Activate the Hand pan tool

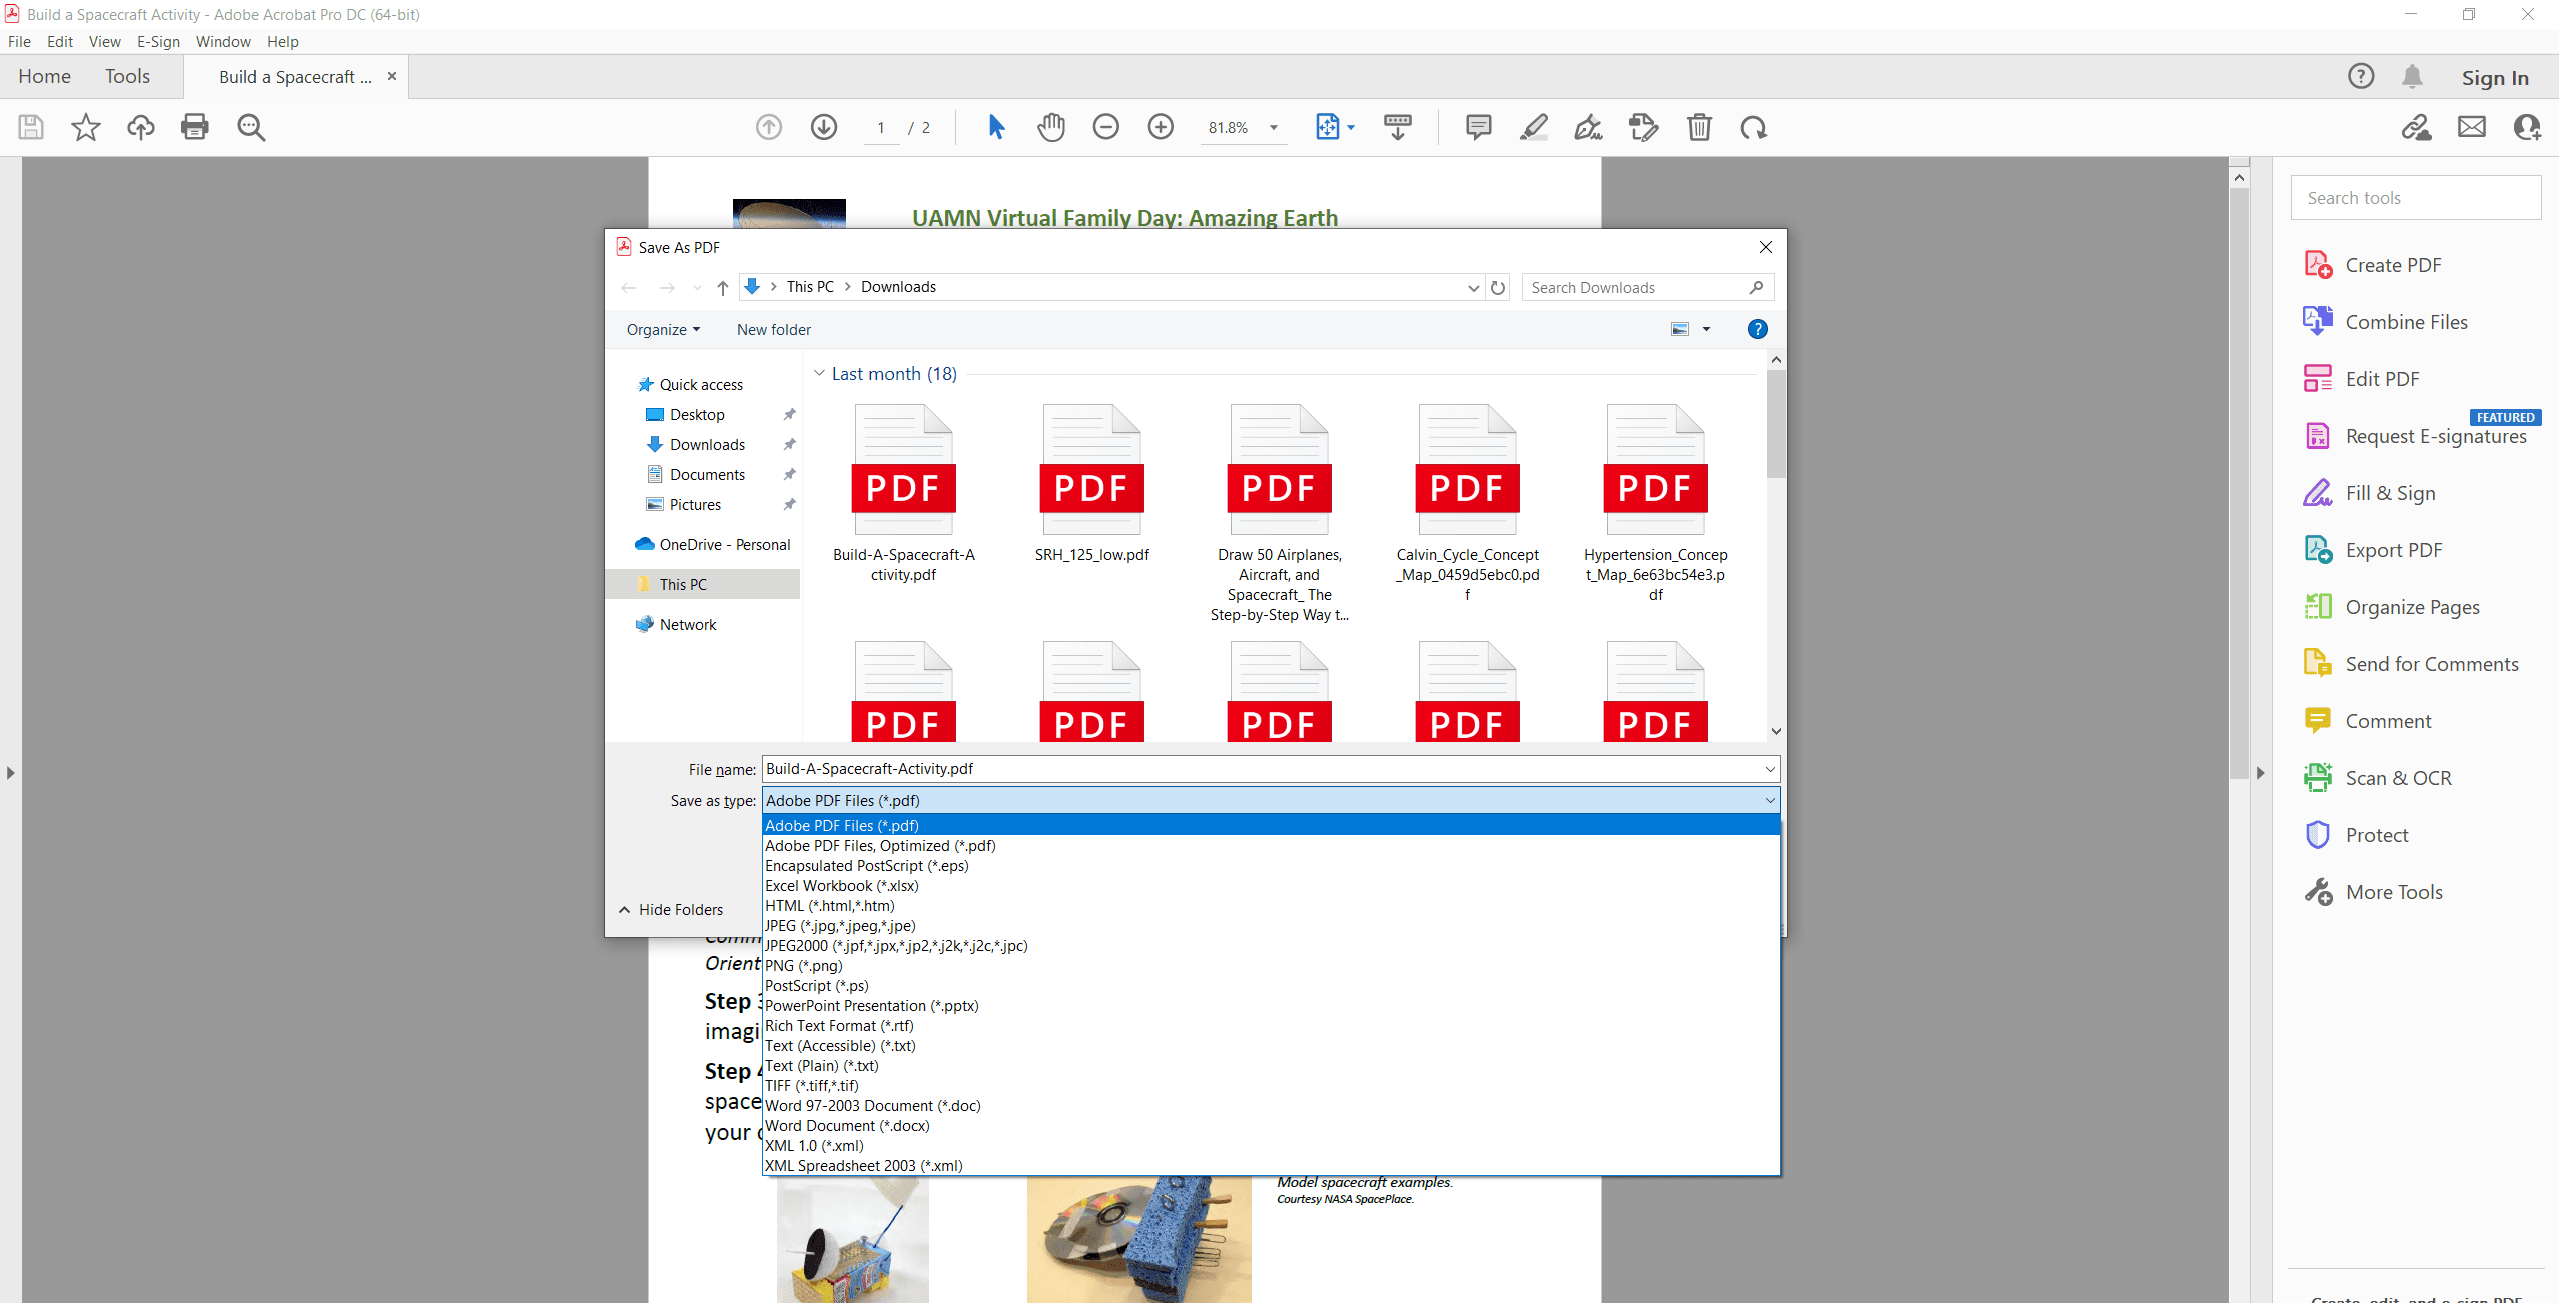point(1051,127)
